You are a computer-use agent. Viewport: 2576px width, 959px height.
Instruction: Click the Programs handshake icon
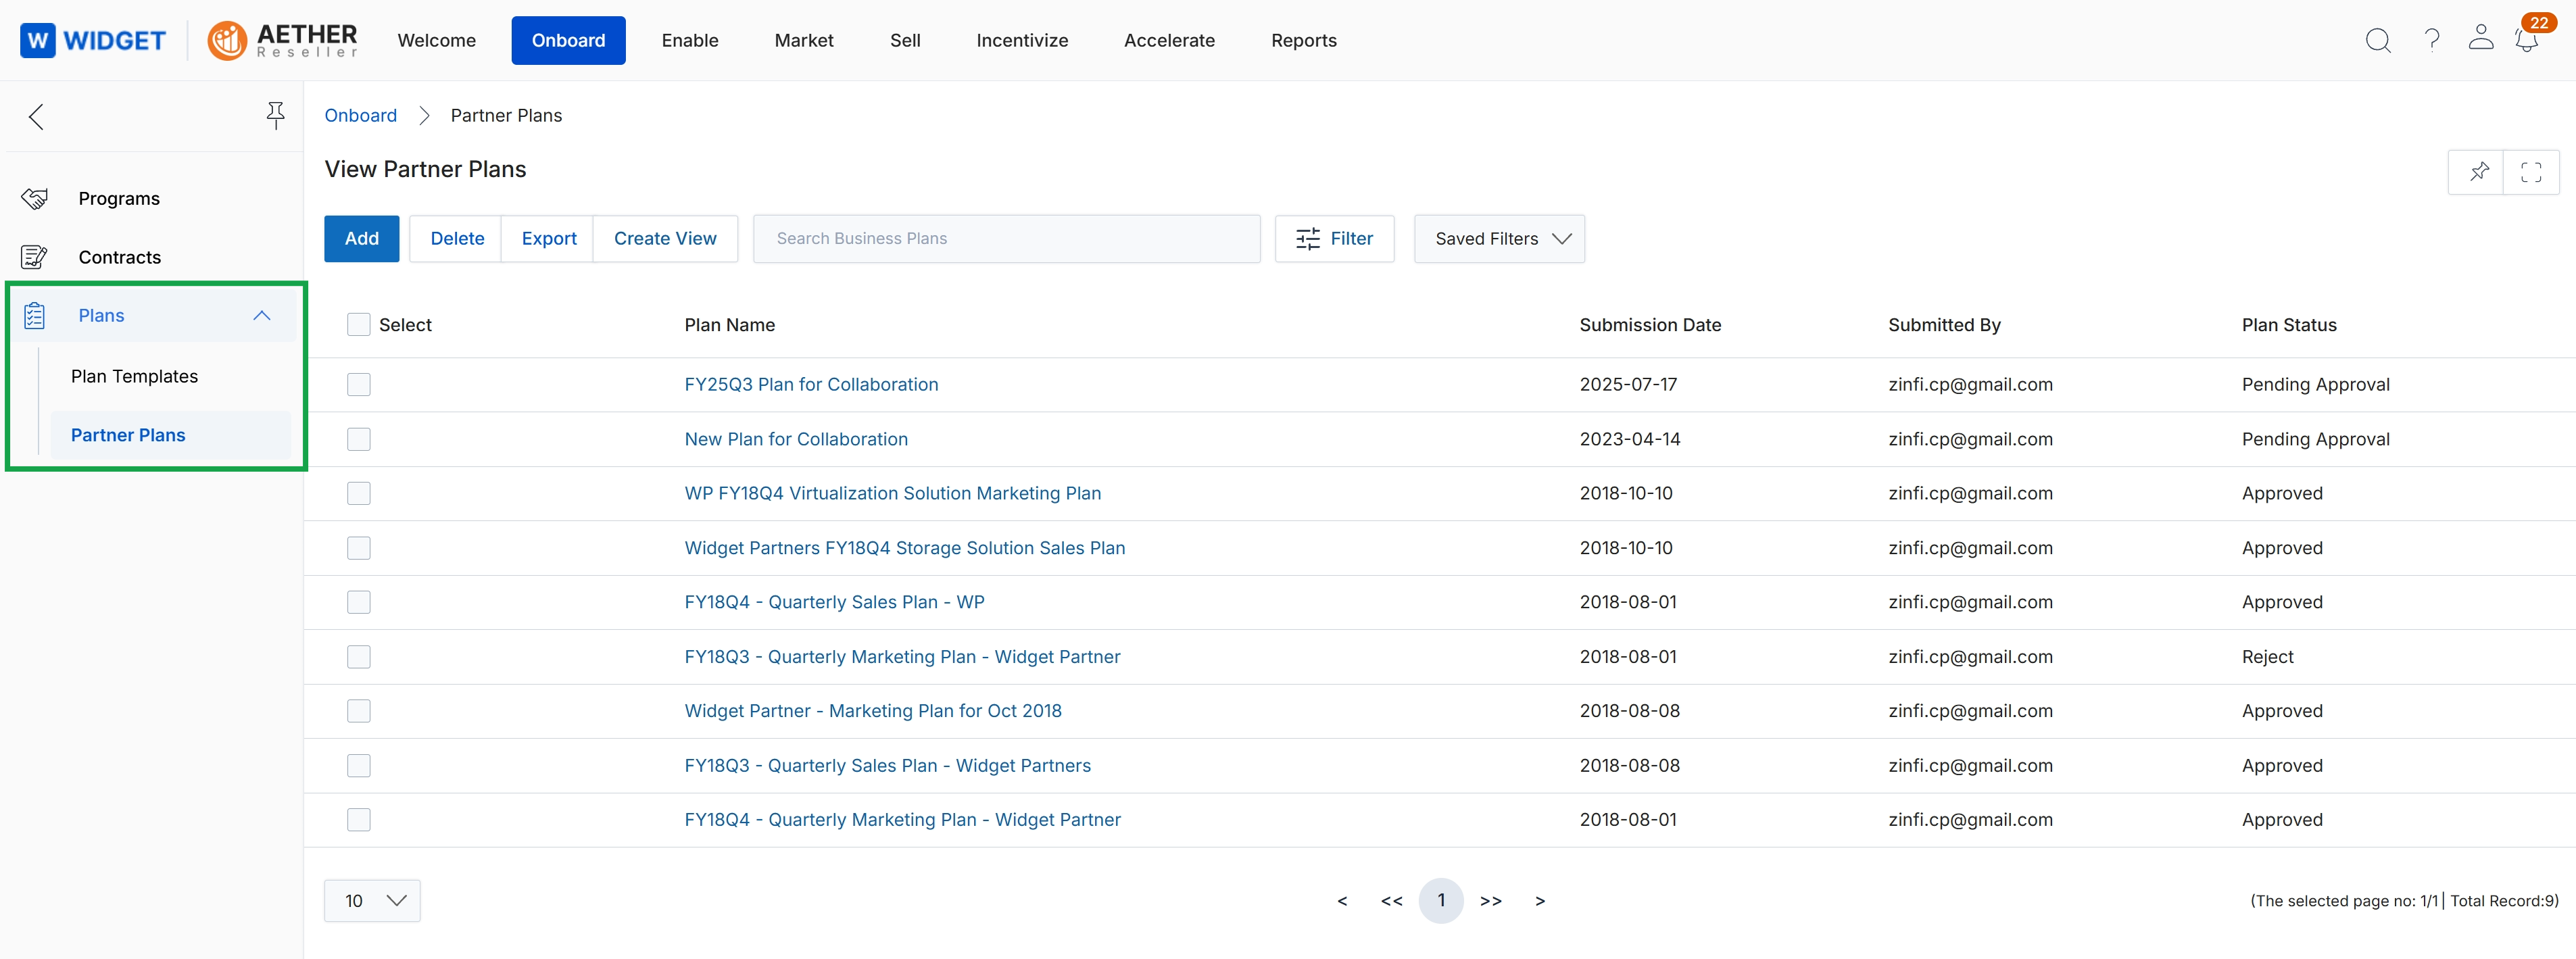coord(35,198)
